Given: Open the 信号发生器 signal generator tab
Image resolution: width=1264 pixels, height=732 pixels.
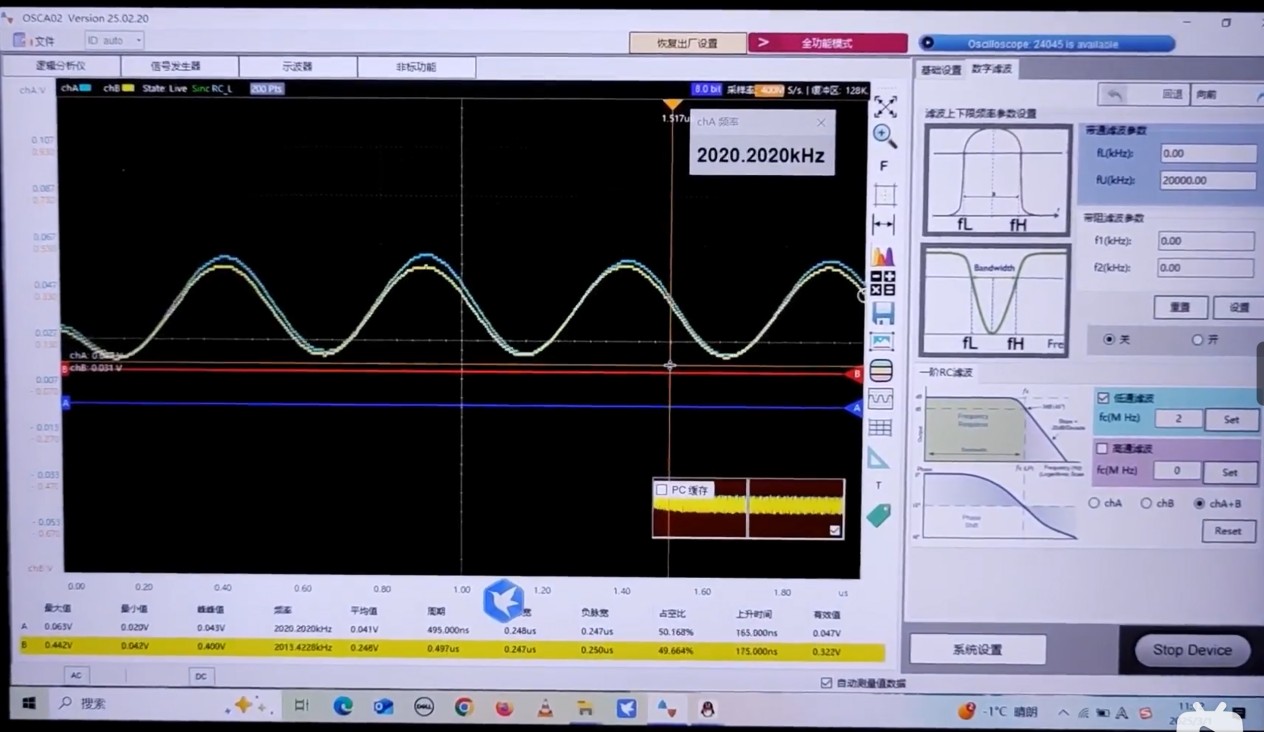Looking at the screenshot, I should 177,66.
